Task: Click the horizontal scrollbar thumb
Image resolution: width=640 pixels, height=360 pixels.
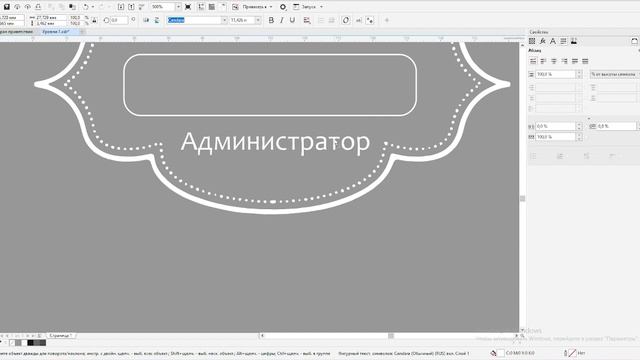Action: [x=391, y=336]
